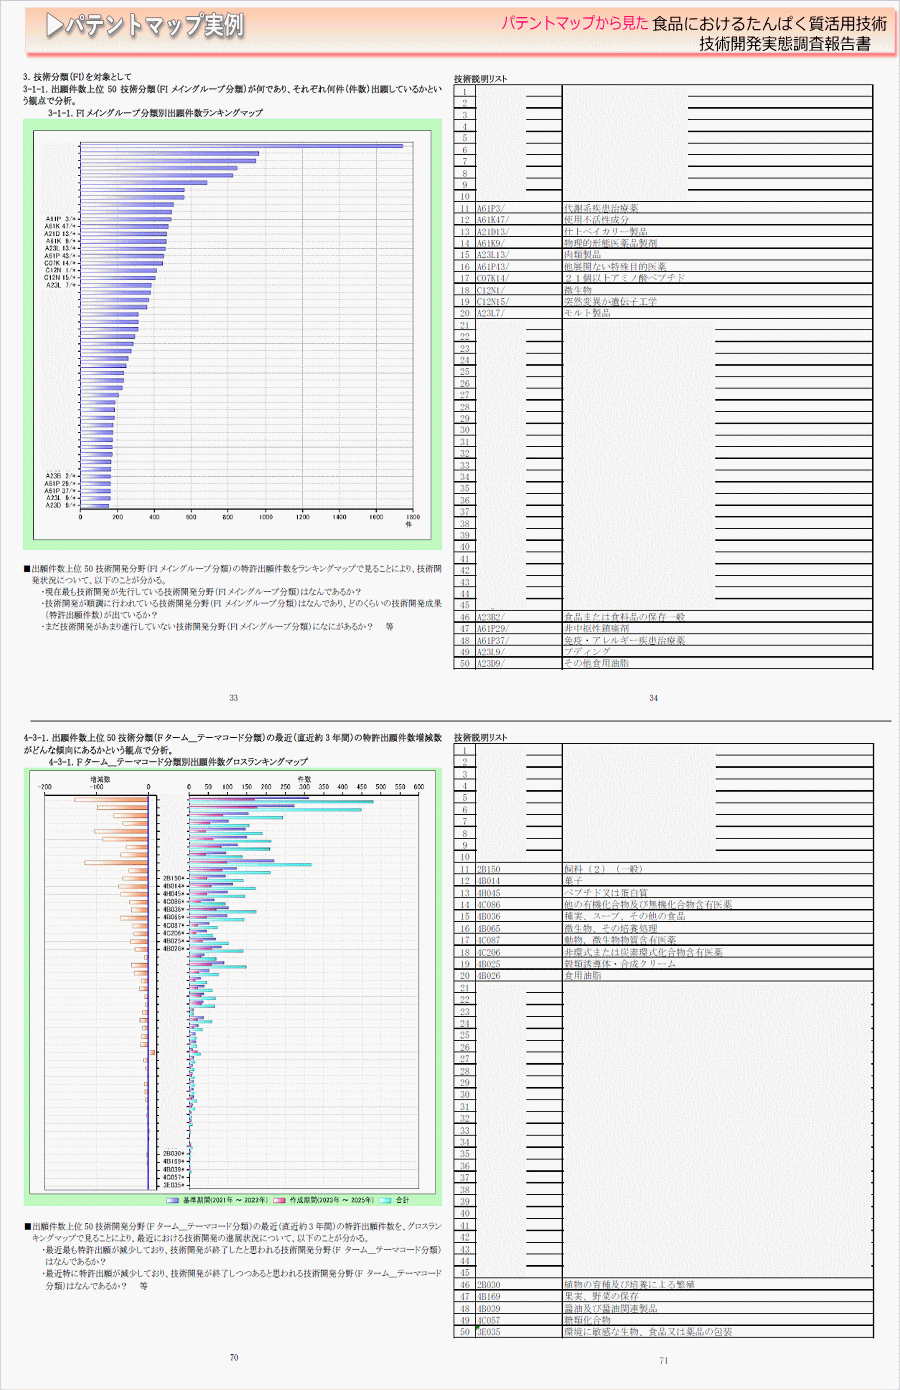Click the cyan 合計 legend swatch
Viewport: 900px width, 1390px height.
385,1200
